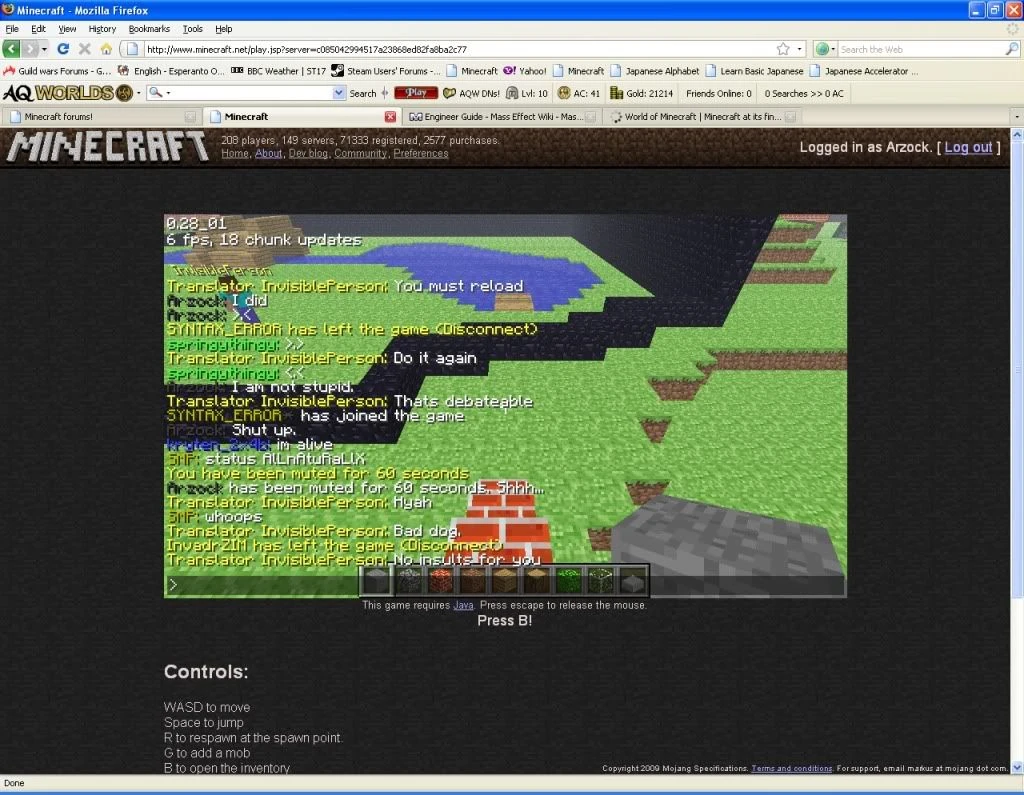Expand the AQ toolbar search box dropdown
This screenshot has width=1024, height=795.
click(338, 93)
